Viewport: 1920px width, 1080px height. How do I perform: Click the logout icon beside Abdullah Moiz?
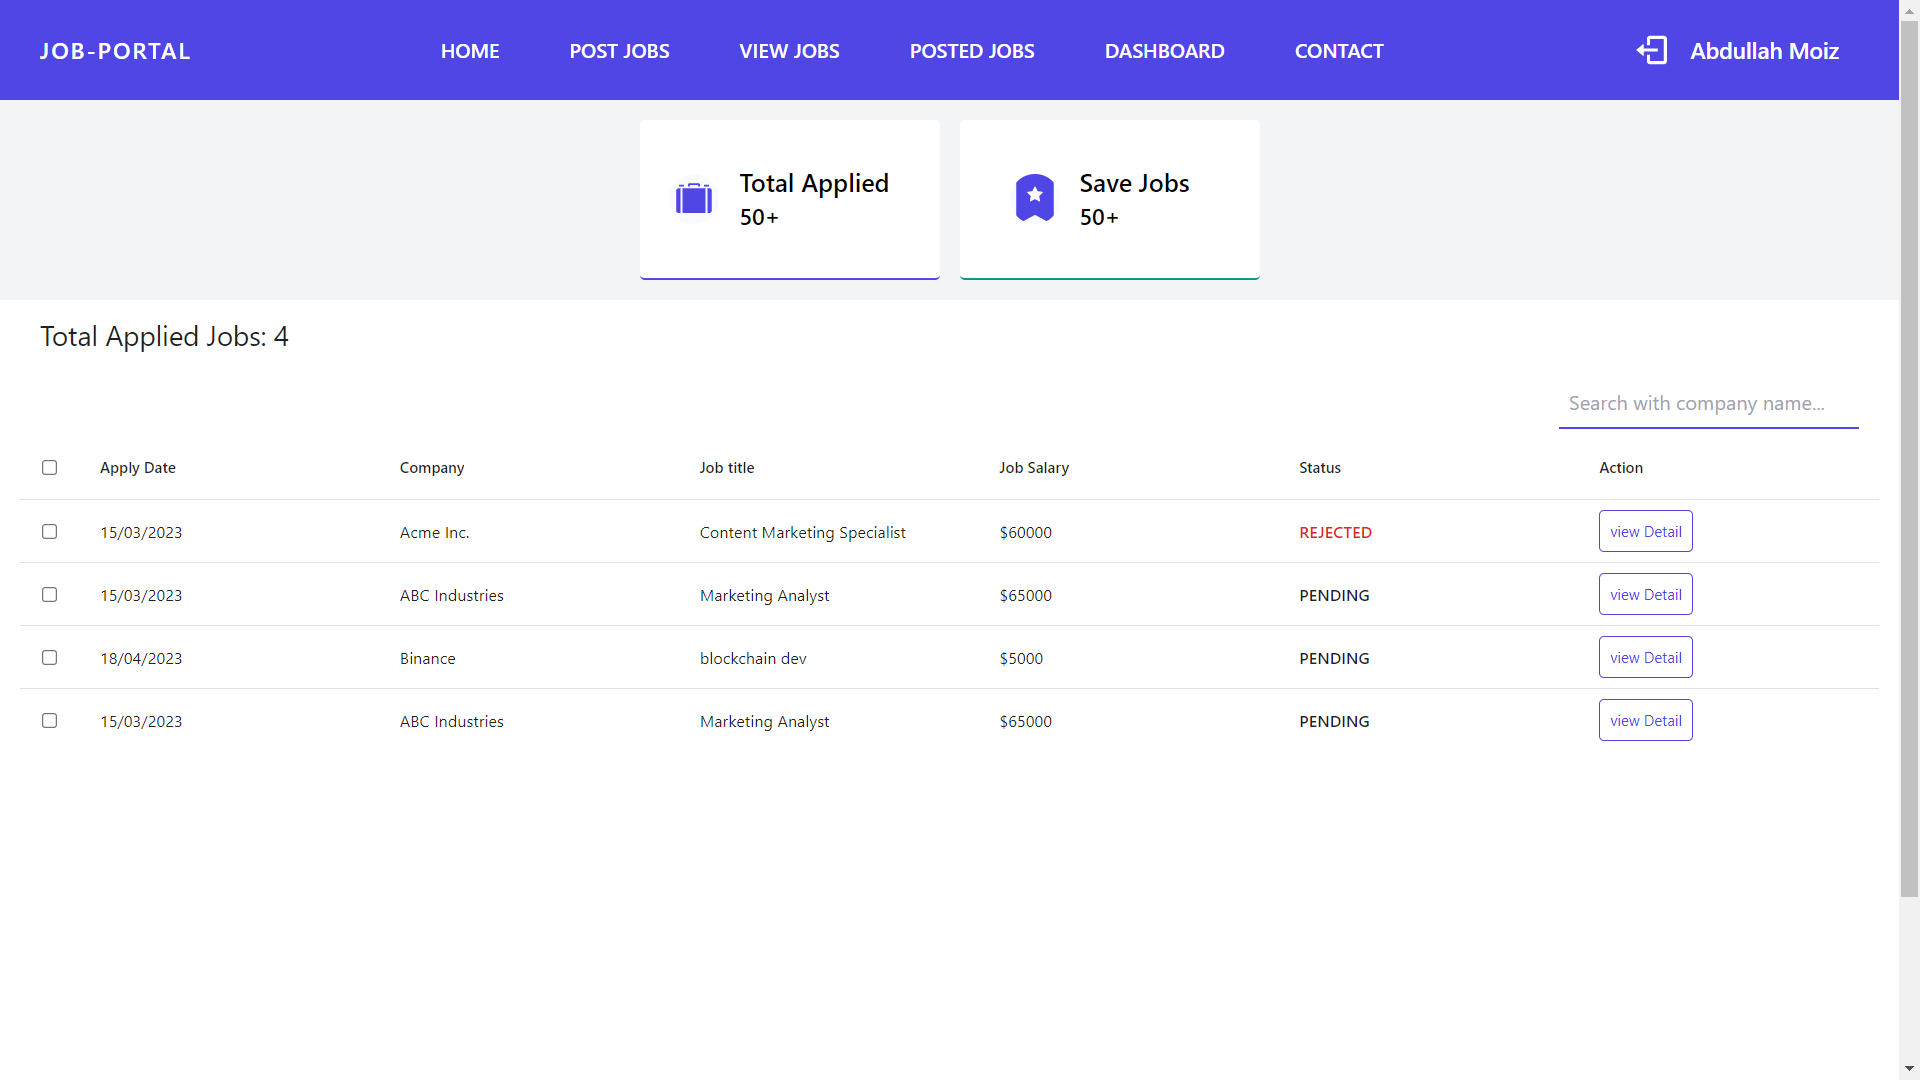click(1652, 50)
